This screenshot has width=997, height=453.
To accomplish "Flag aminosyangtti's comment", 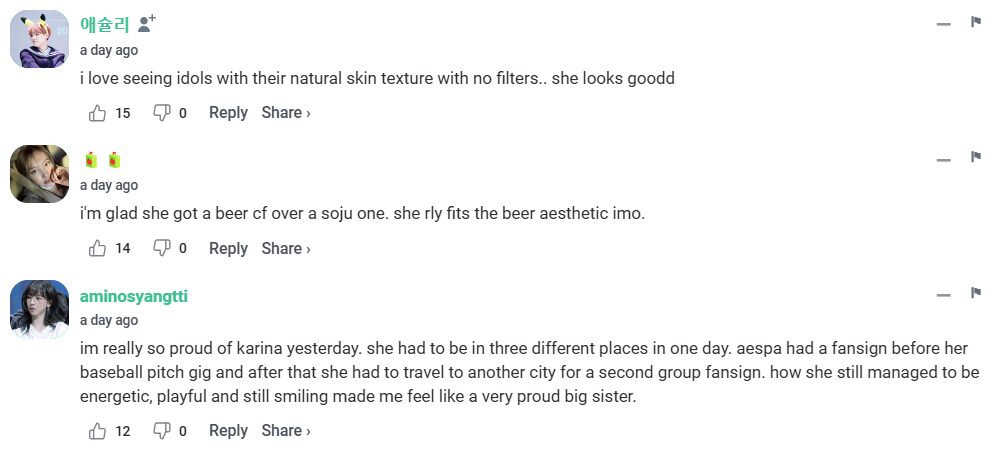I will 975,293.
